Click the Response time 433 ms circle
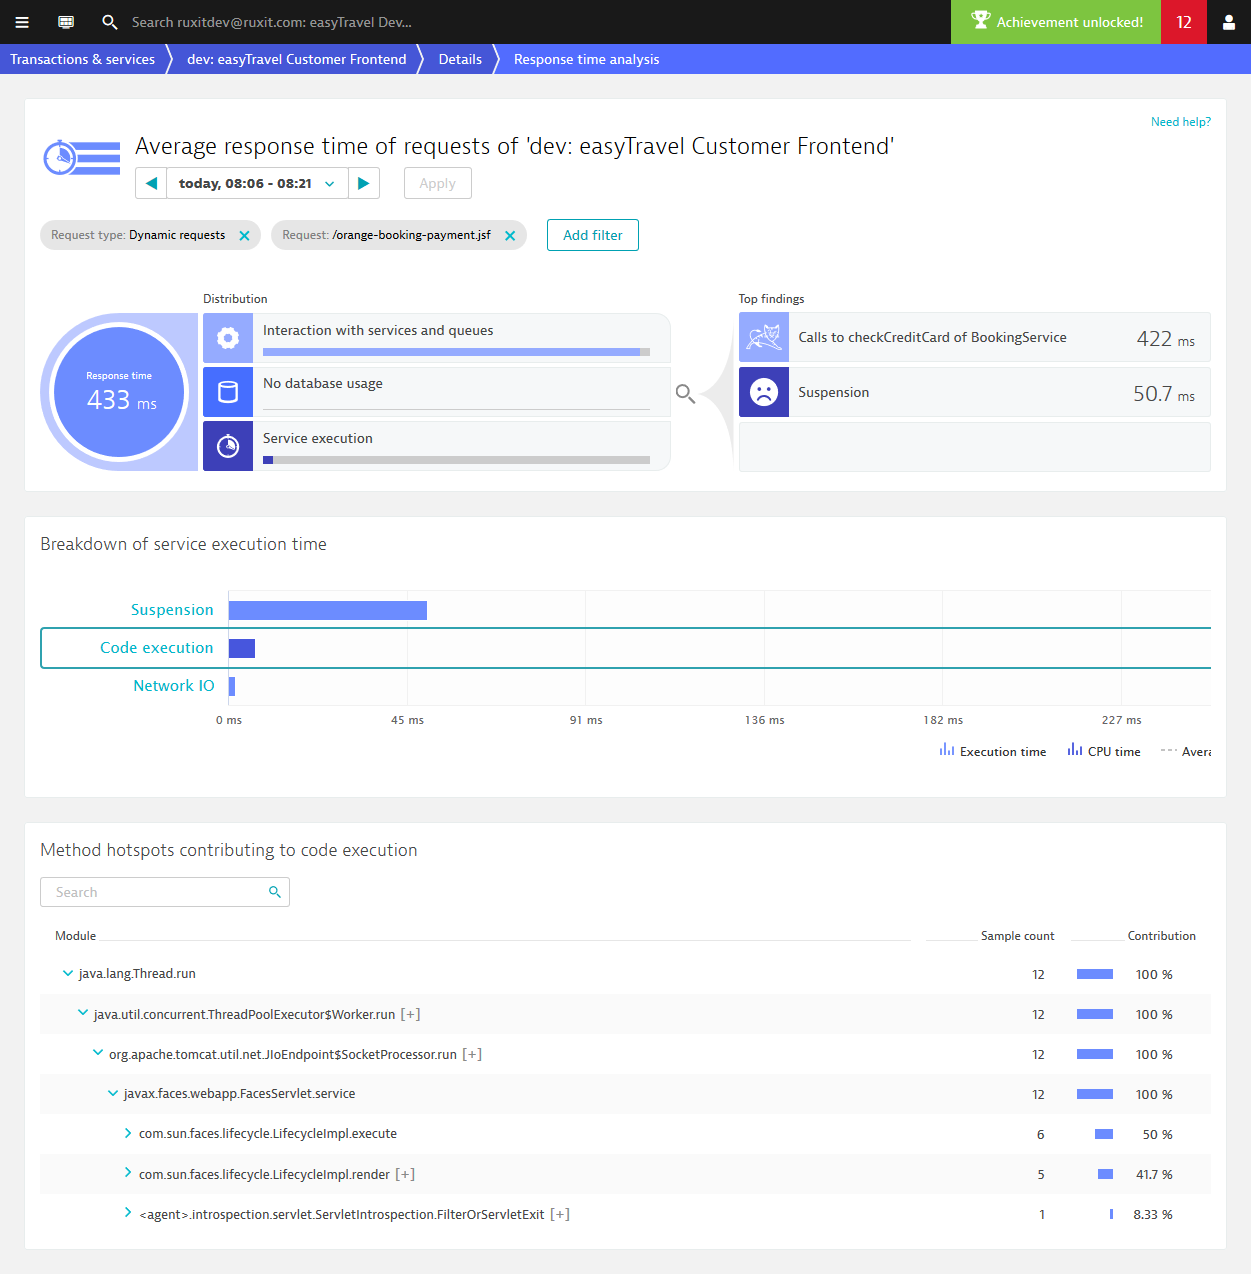The width and height of the screenshot is (1251, 1274). [120, 392]
